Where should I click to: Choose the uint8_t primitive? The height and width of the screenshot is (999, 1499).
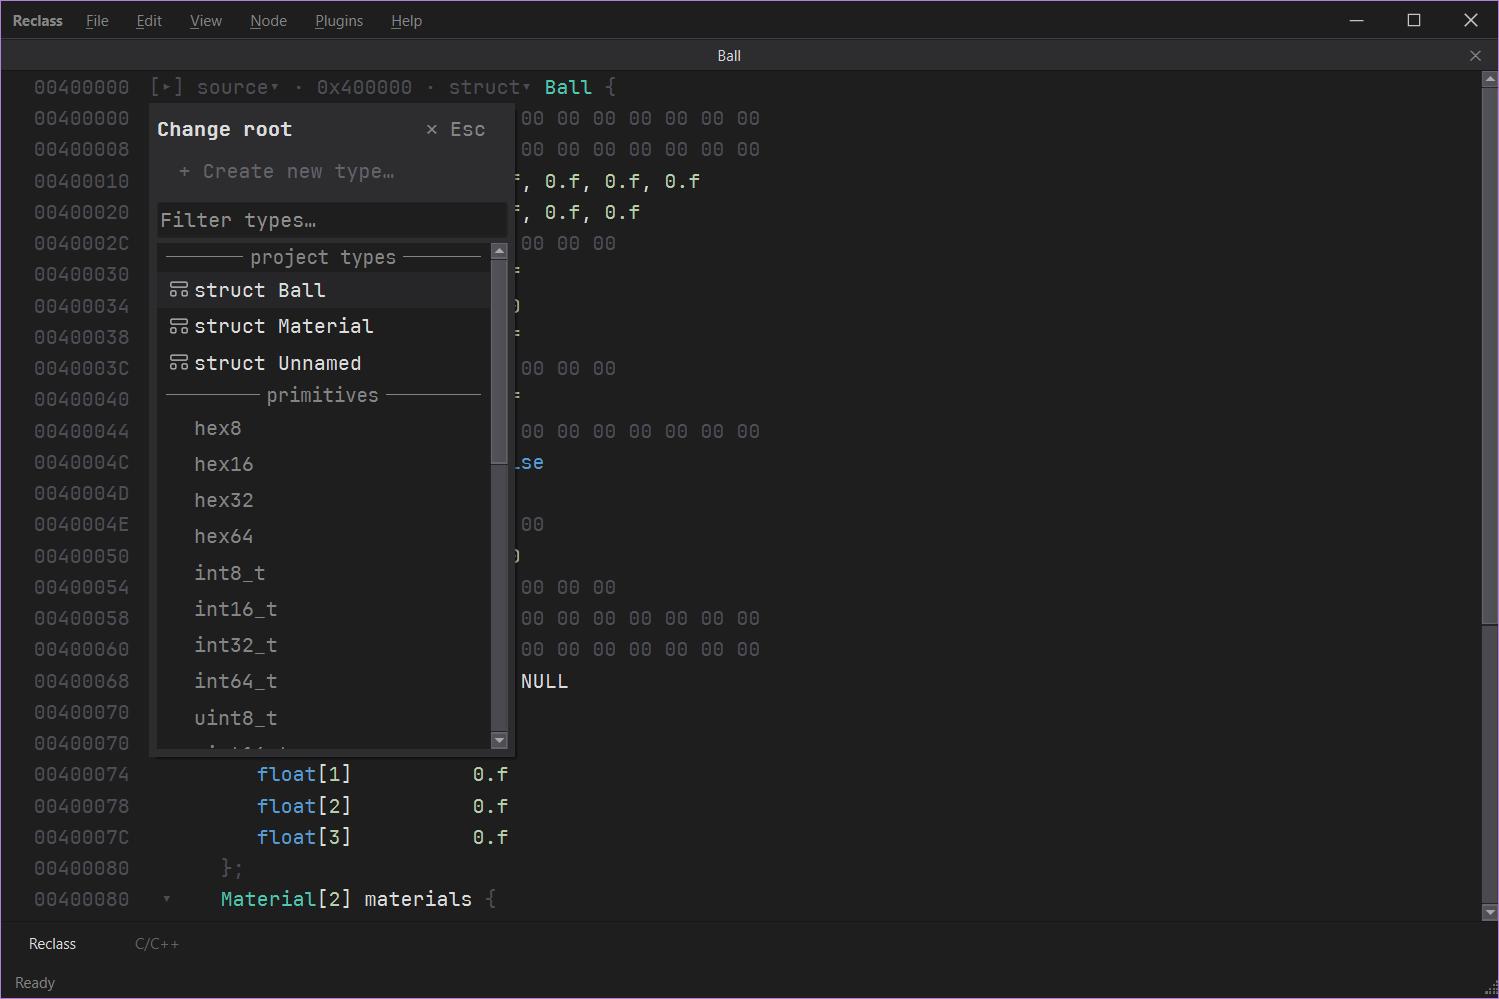(x=324, y=718)
